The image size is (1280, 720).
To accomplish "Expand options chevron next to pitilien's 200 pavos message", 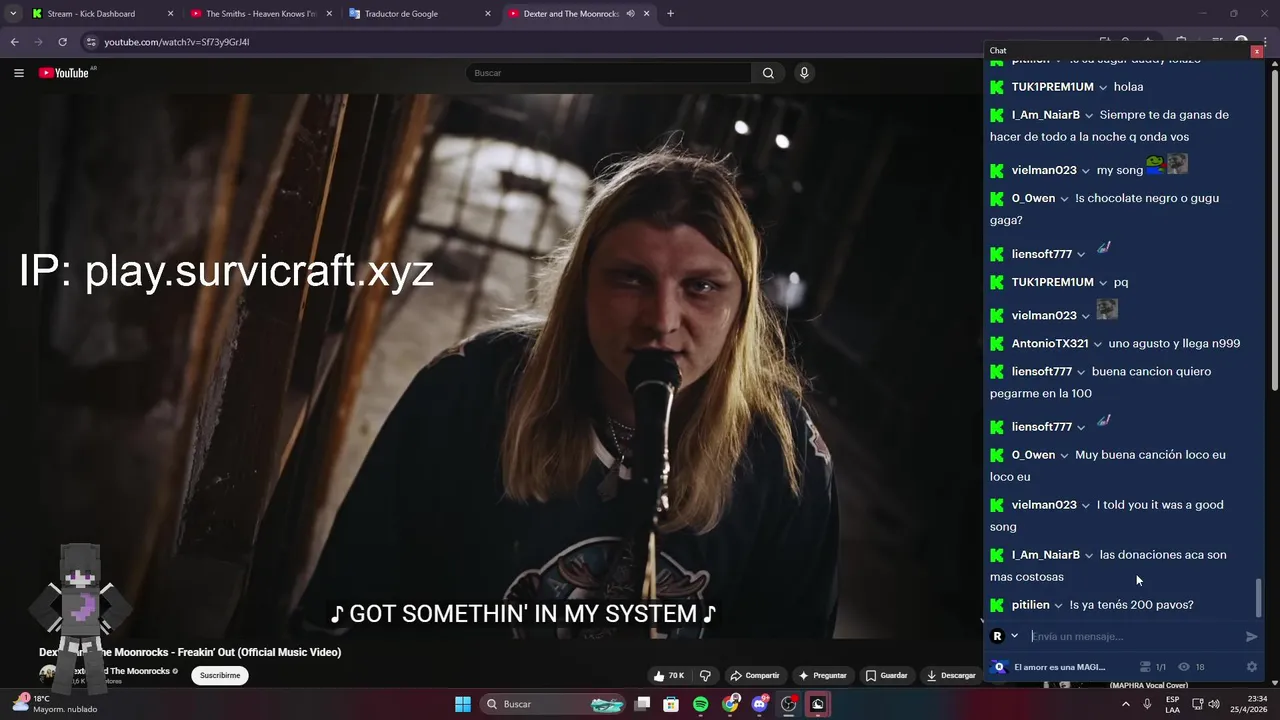I will pos(1058,605).
